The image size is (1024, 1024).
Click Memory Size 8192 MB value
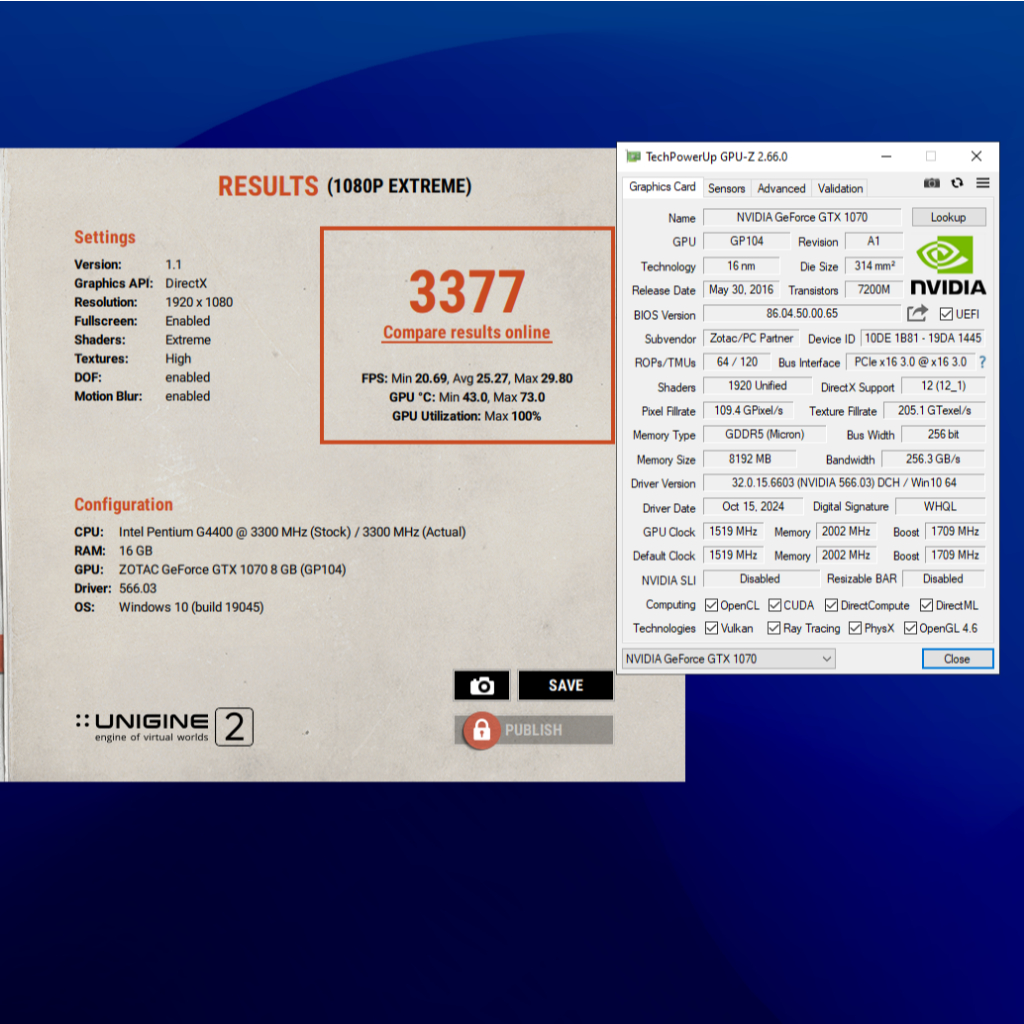pyautogui.click(x=750, y=459)
